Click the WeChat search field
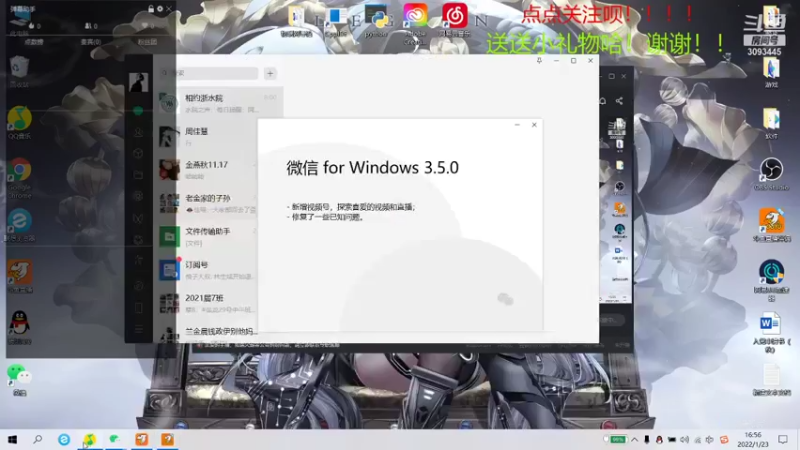 pos(208,73)
